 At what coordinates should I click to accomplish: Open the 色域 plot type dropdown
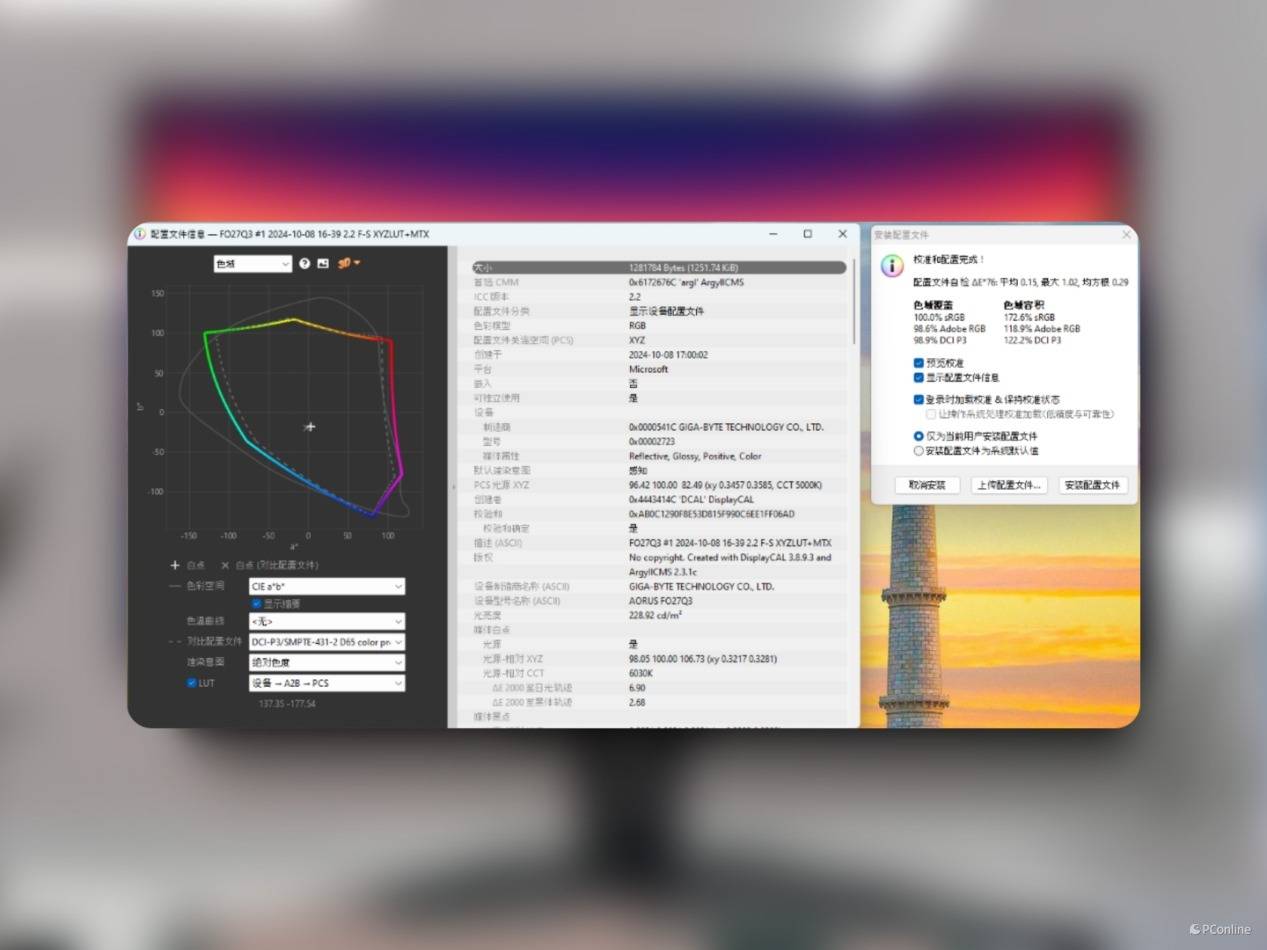252,264
